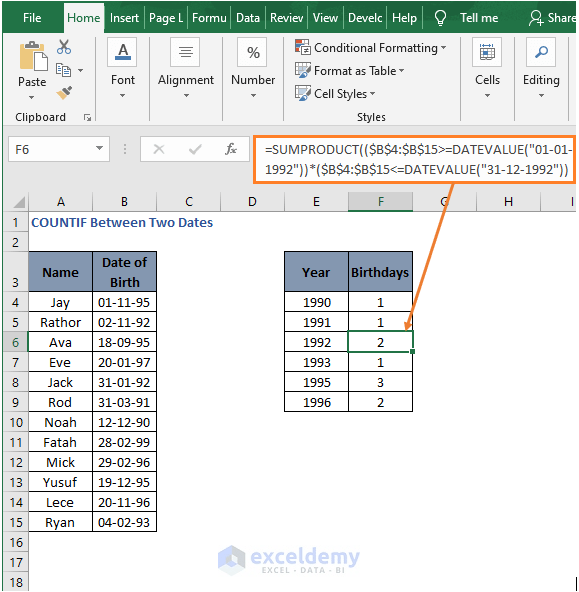Expand the Name Box dropdown arrow
Viewport: 579px width, 592px height.
click(99, 148)
